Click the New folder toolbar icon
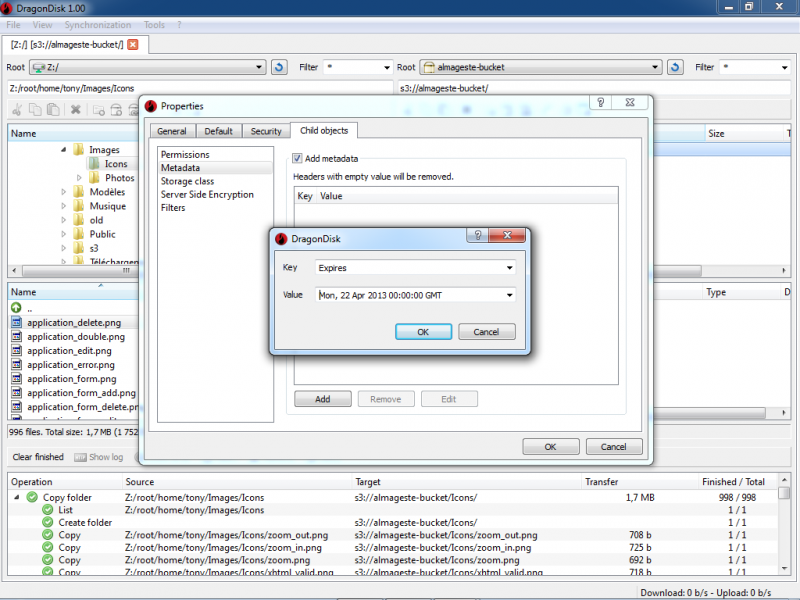The image size is (800, 600). click(x=99, y=110)
